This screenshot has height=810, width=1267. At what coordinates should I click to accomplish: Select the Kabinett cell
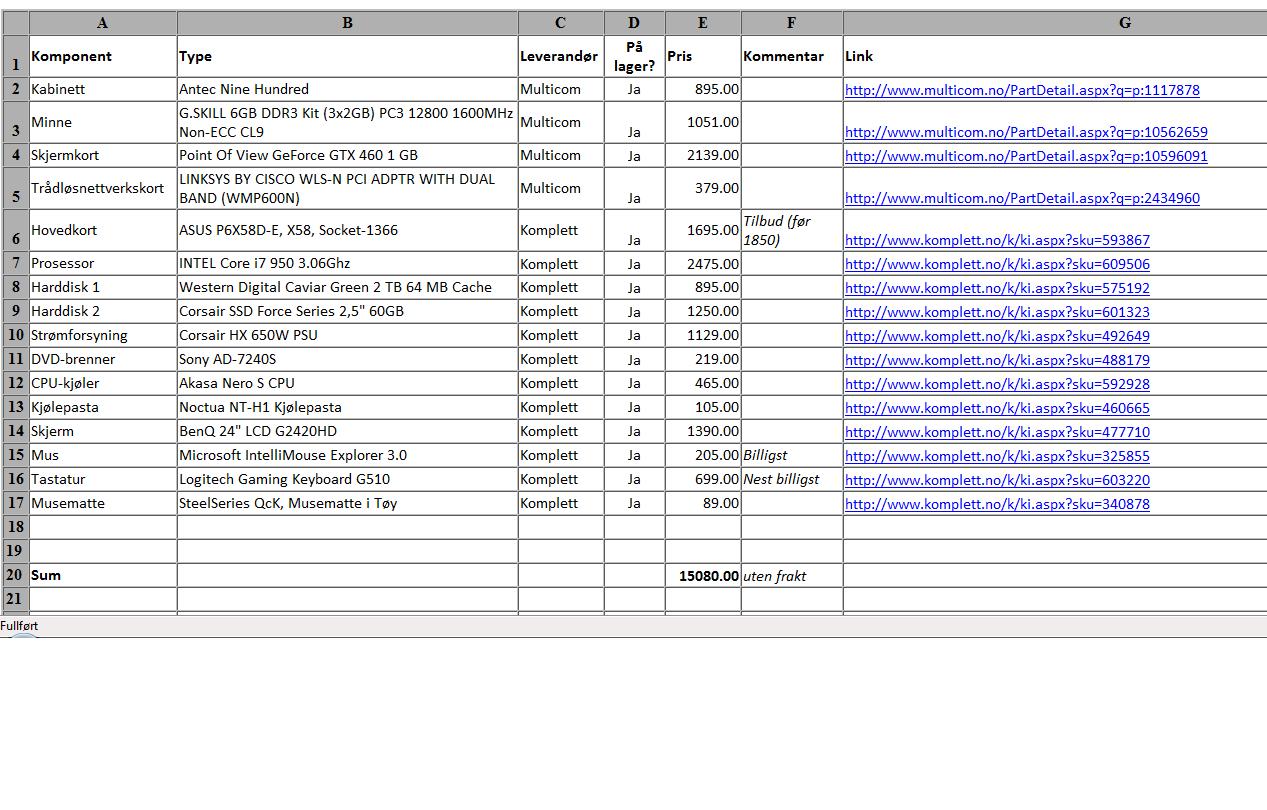103,89
